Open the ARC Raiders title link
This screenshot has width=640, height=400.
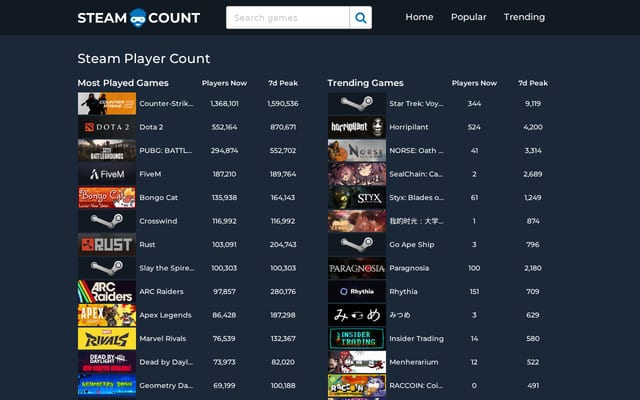[161, 291]
